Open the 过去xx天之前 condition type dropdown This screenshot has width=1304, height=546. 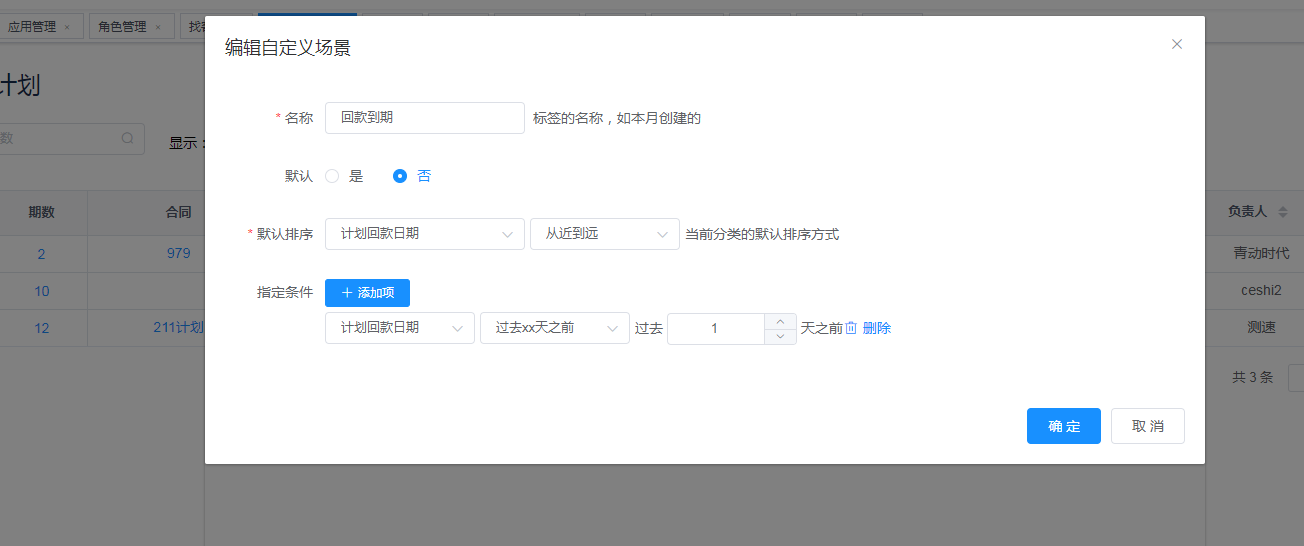pyautogui.click(x=554, y=328)
